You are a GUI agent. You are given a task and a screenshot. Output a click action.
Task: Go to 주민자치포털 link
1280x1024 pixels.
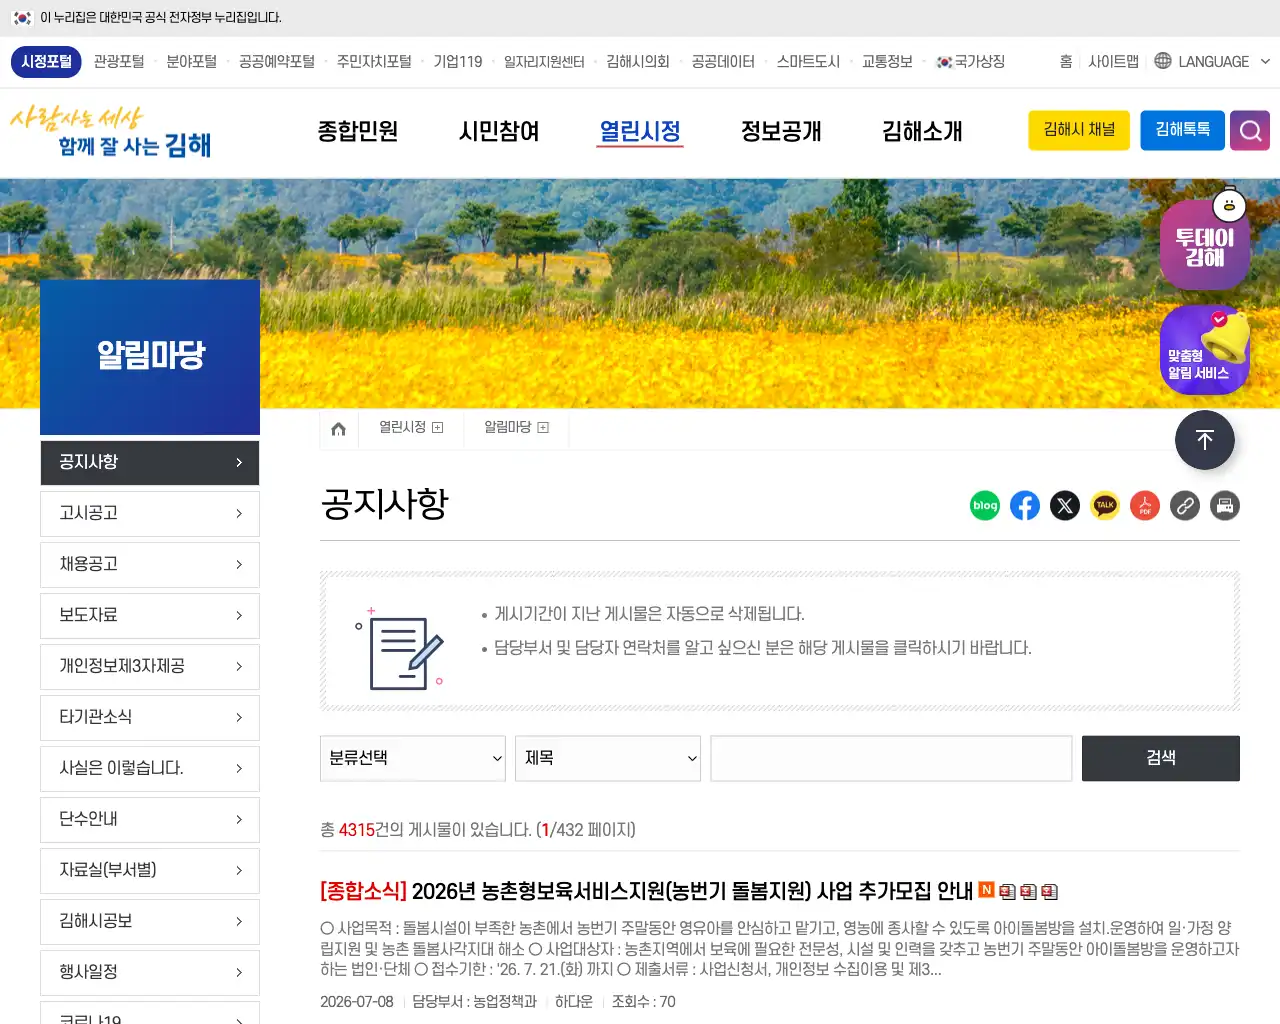[x=374, y=62]
